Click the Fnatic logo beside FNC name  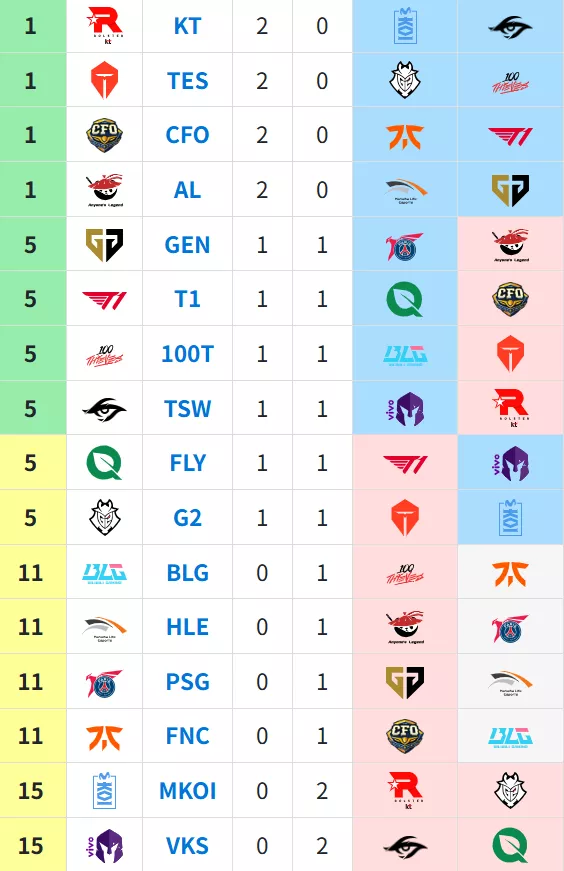coord(104,737)
